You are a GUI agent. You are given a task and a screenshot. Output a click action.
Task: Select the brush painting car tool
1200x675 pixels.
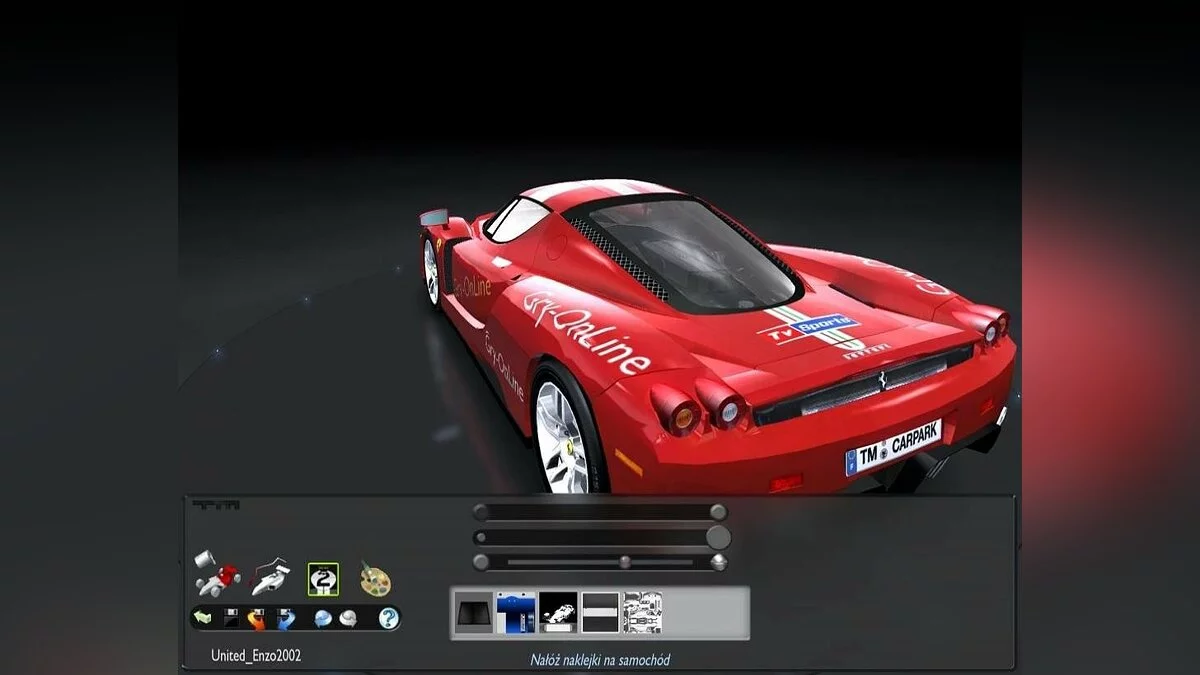[x=270, y=577]
